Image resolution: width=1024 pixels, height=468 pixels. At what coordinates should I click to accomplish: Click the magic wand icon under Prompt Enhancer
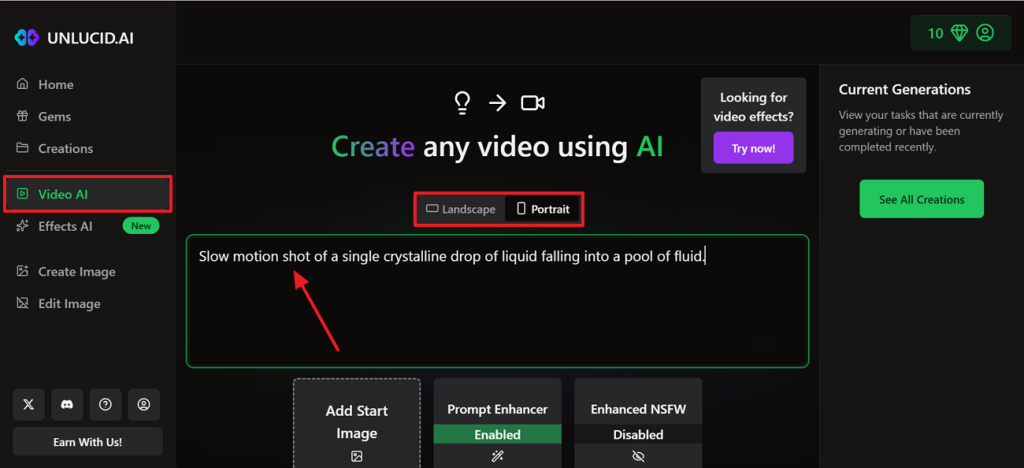tap(498, 457)
